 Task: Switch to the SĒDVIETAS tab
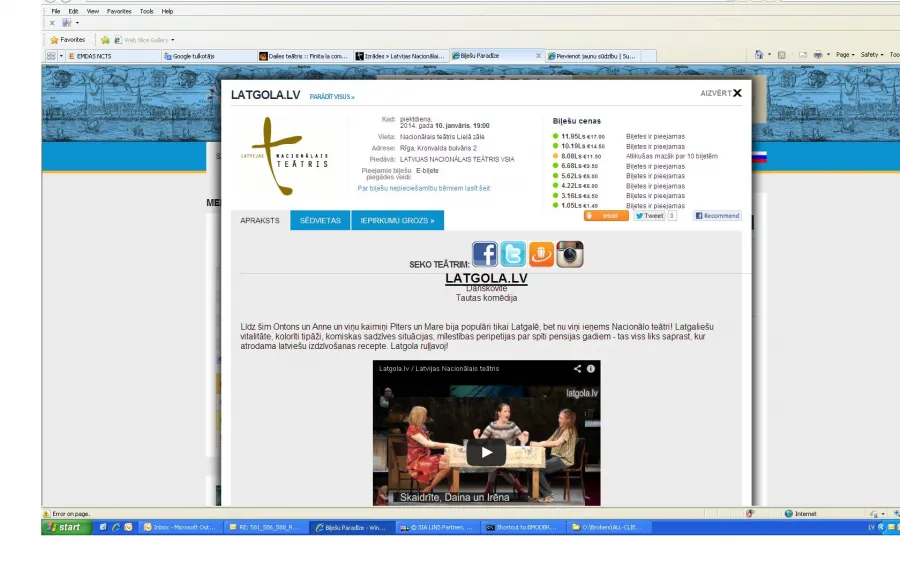tap(320, 220)
